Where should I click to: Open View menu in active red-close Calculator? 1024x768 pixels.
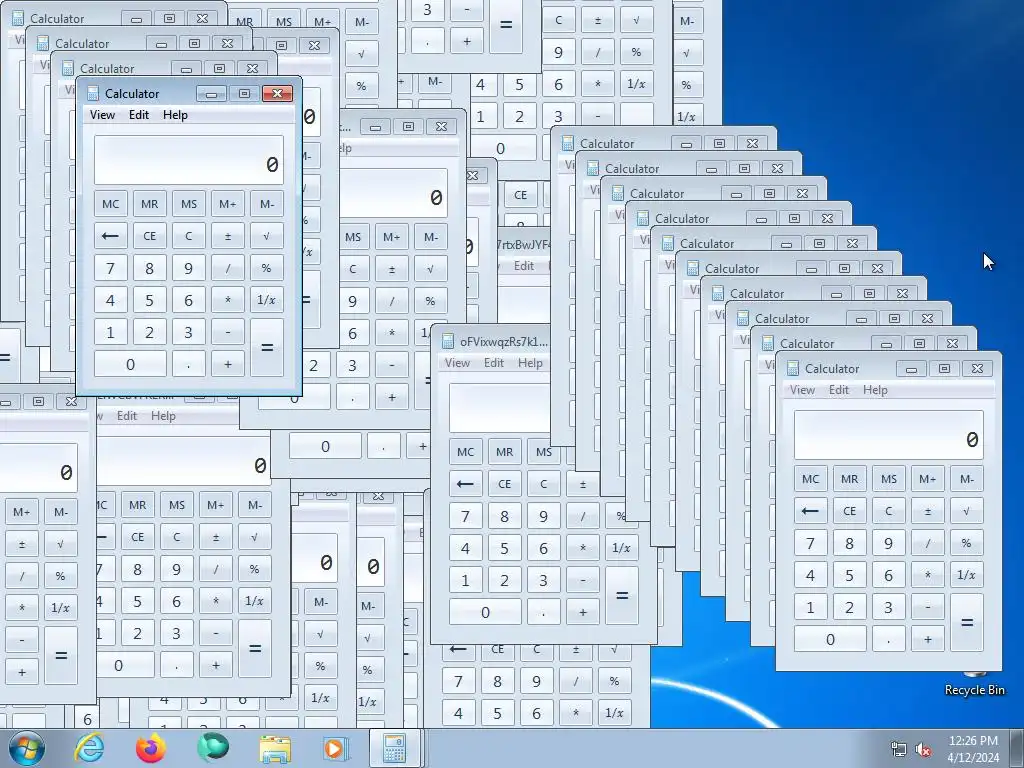[103, 115]
